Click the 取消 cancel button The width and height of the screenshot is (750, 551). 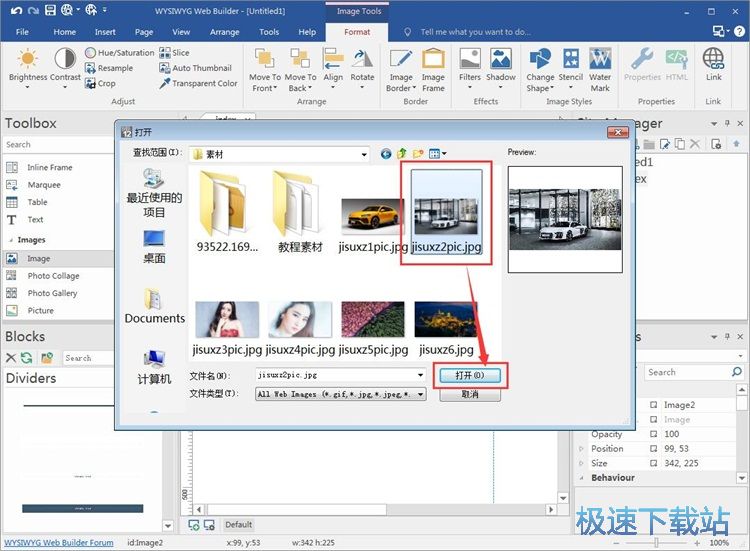tap(469, 395)
